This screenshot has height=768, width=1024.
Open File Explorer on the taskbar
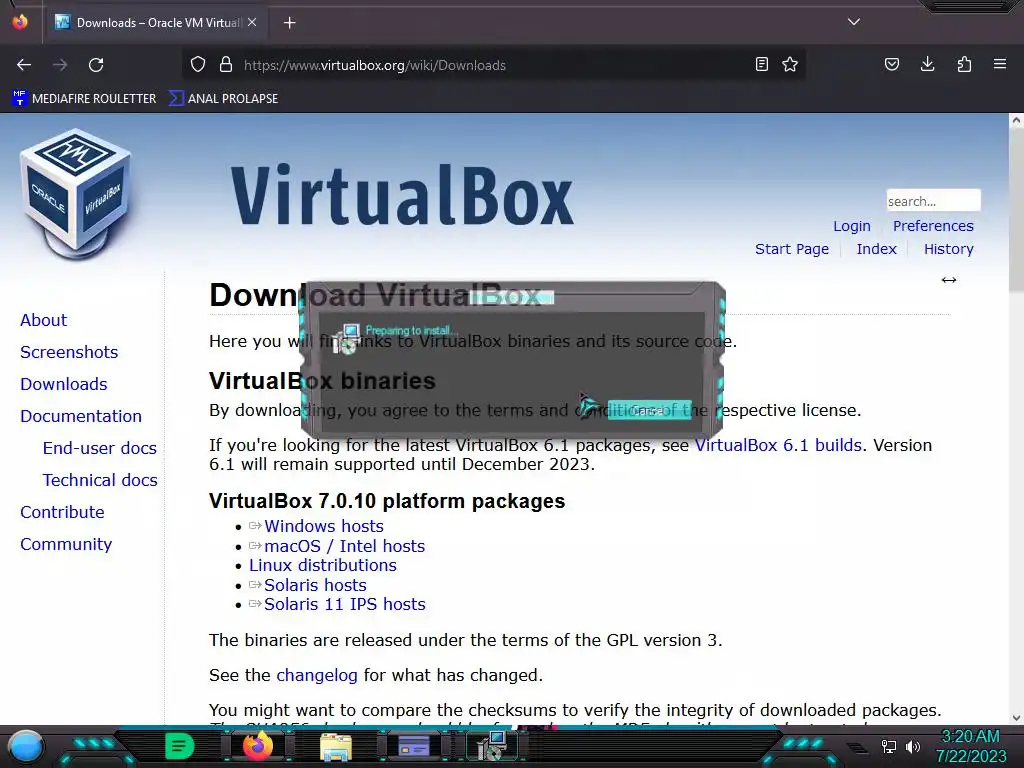[x=336, y=746]
